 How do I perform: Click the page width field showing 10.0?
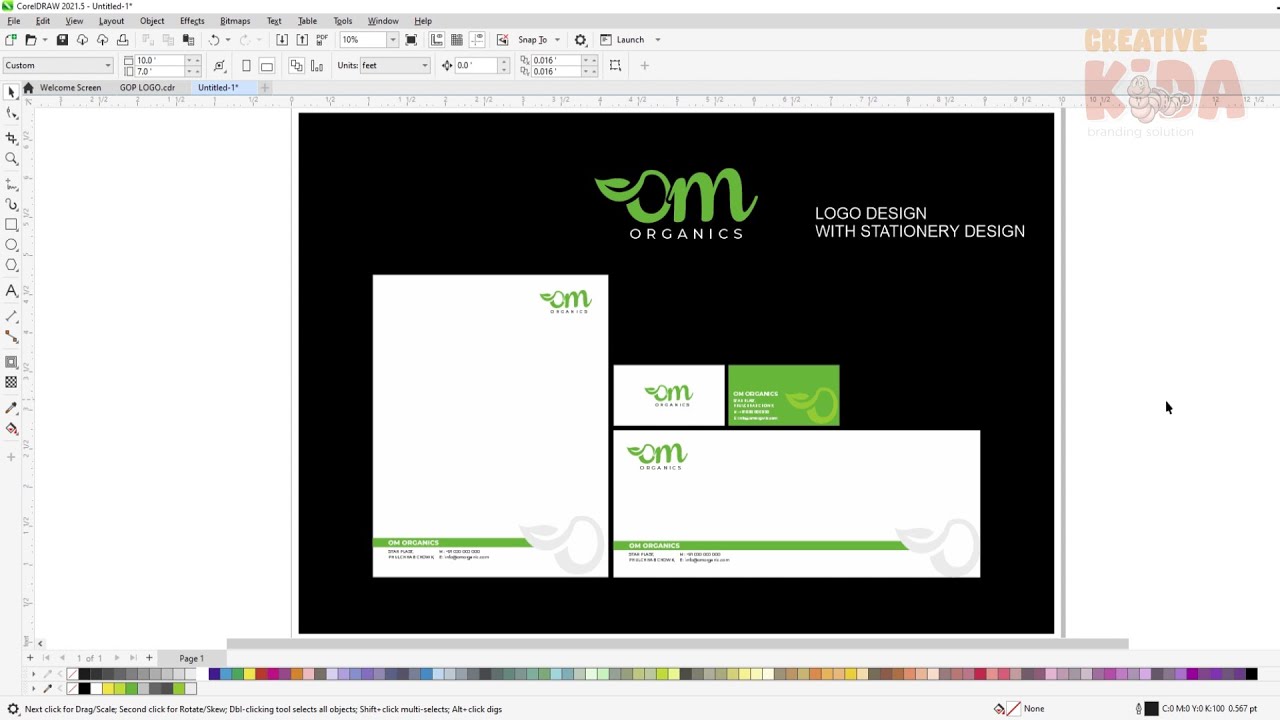click(159, 60)
